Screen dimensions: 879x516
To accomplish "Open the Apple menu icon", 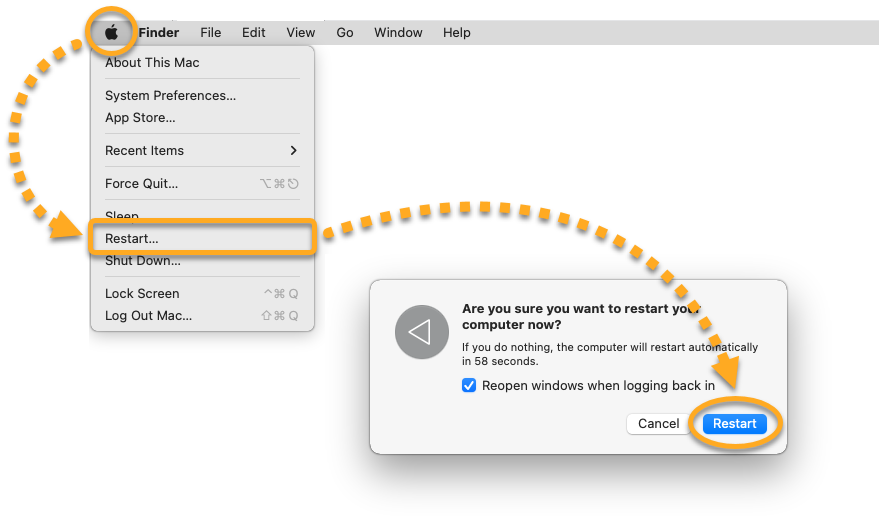I will tap(111, 32).
